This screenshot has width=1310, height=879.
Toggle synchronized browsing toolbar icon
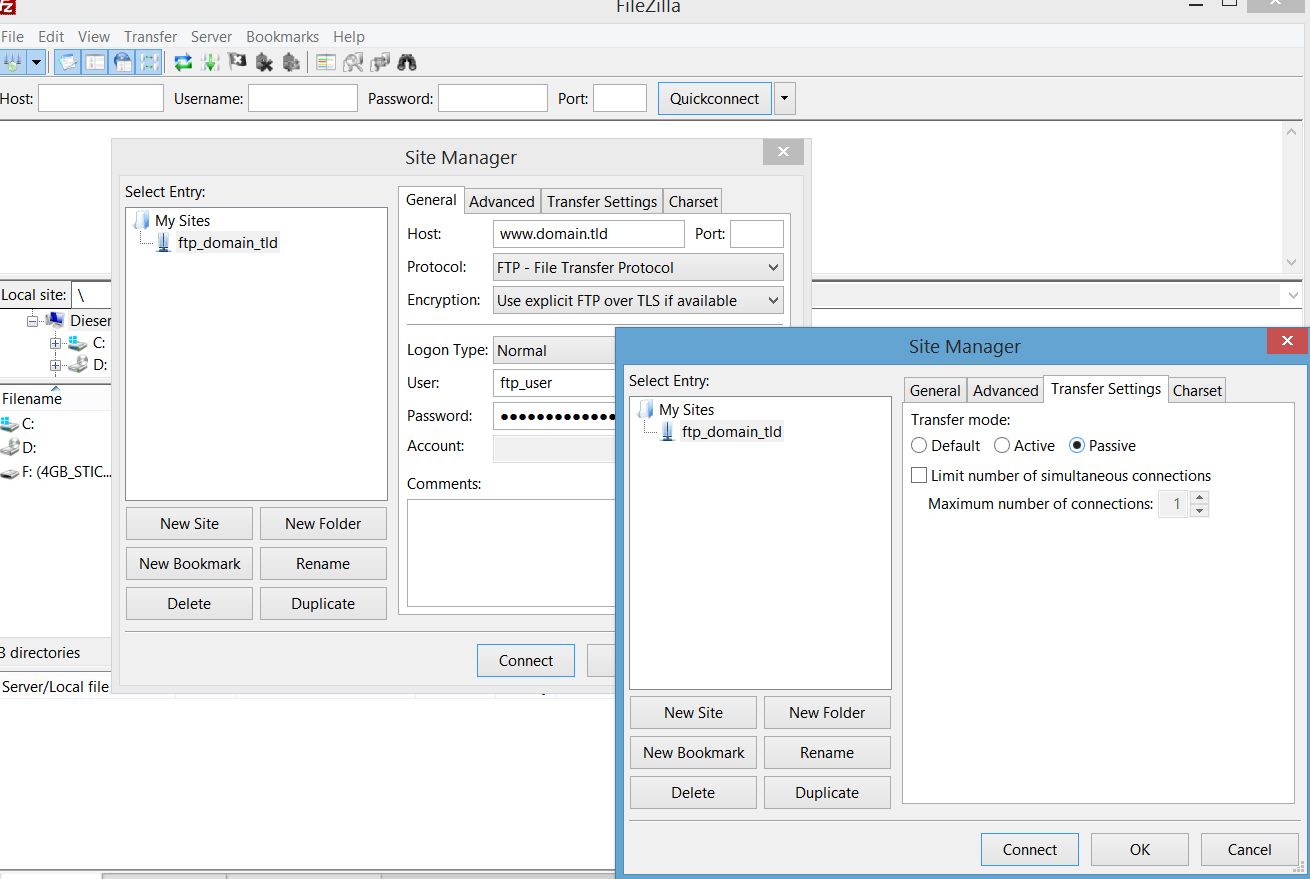(x=379, y=62)
